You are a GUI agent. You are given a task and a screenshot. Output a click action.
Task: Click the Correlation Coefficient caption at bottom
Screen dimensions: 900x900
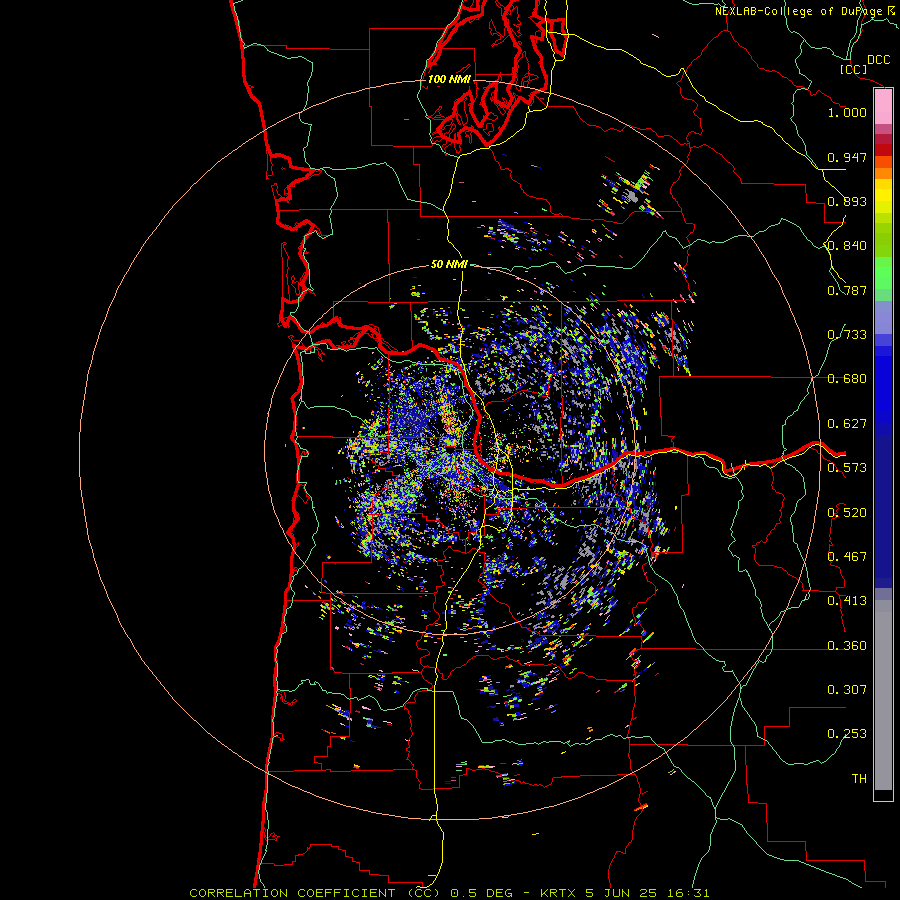click(449, 893)
